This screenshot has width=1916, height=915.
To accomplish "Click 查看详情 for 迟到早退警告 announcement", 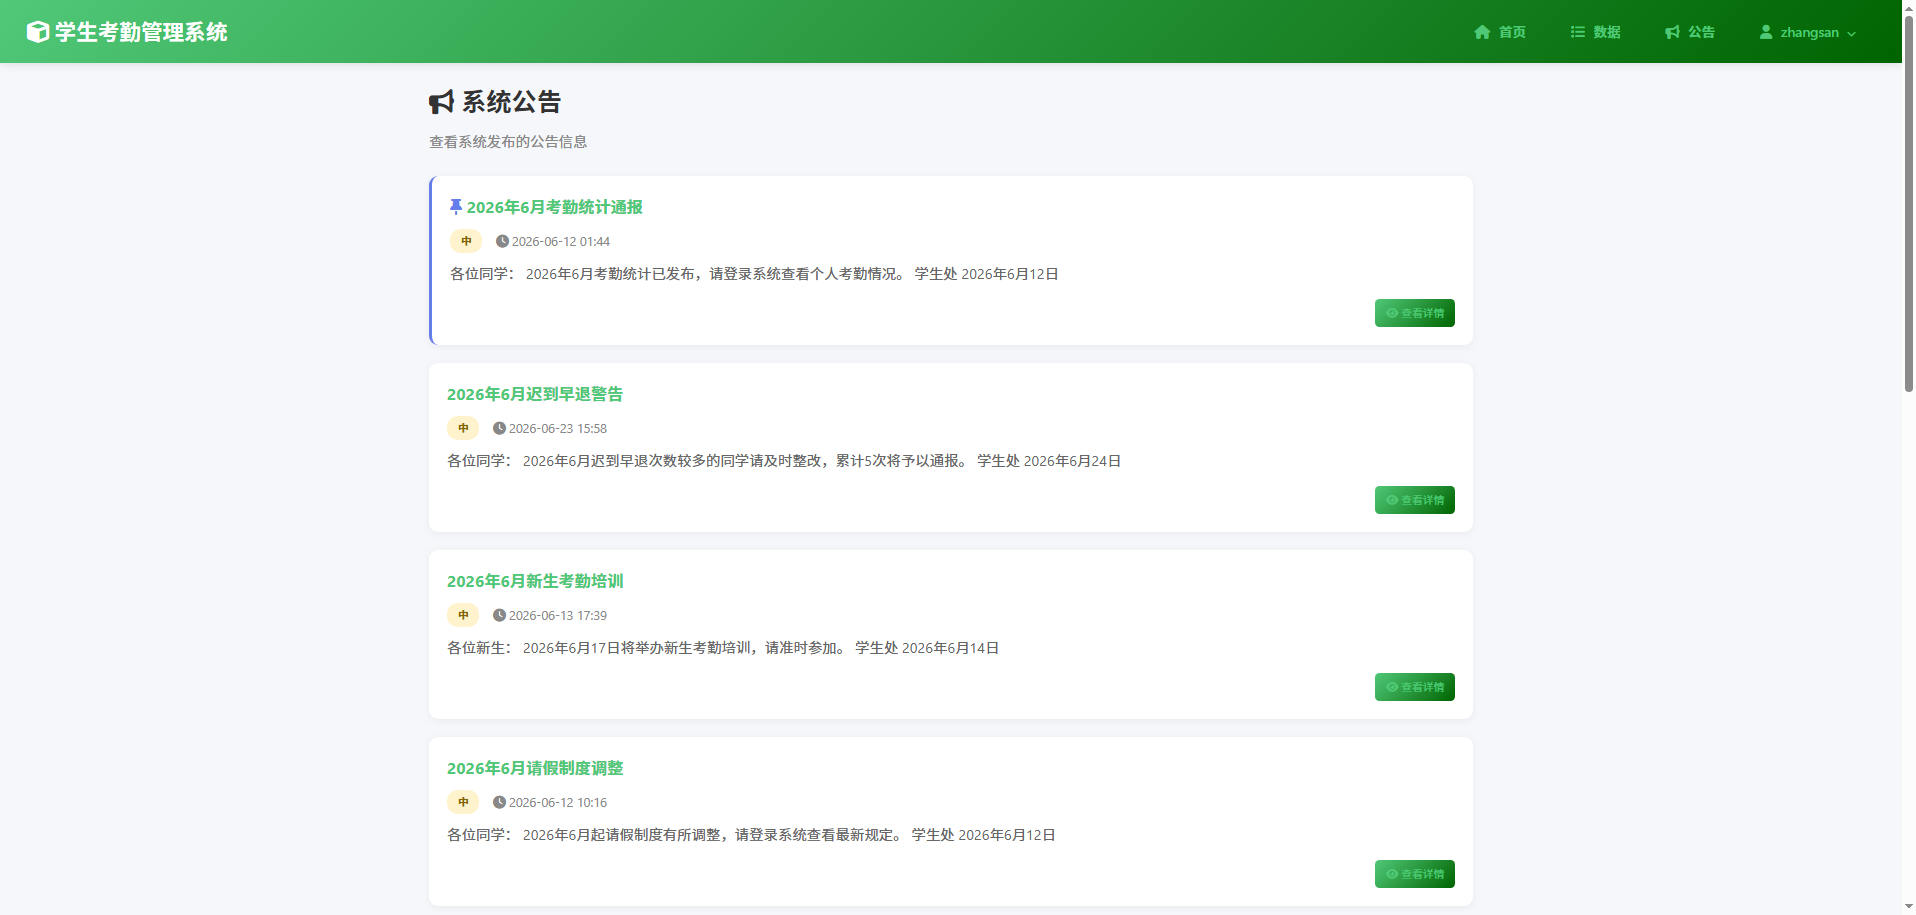I will (1415, 500).
